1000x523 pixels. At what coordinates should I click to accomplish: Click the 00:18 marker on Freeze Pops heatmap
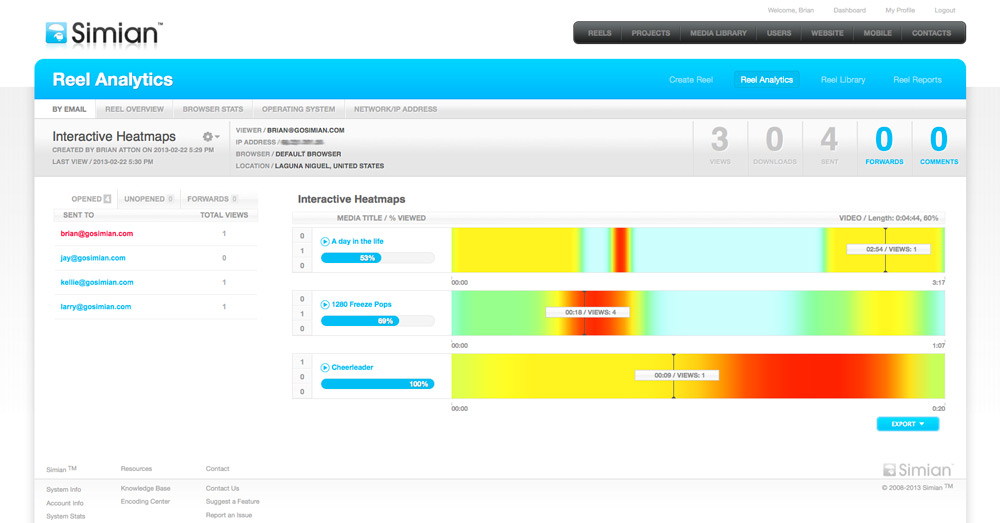click(x=588, y=313)
